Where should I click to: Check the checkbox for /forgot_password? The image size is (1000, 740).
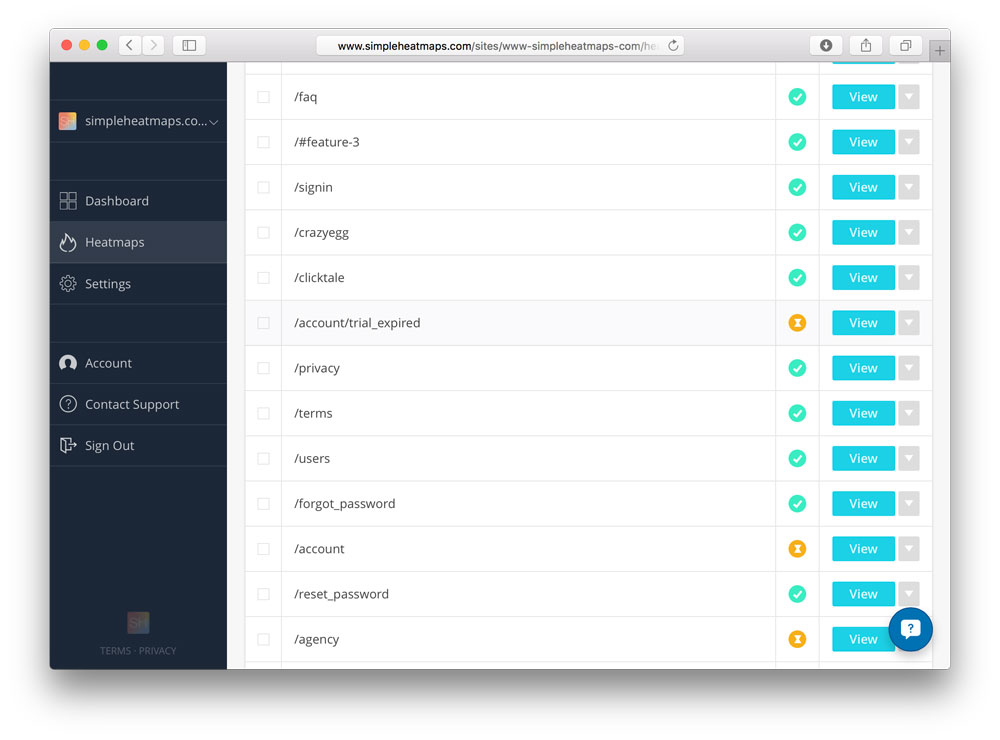tap(263, 504)
